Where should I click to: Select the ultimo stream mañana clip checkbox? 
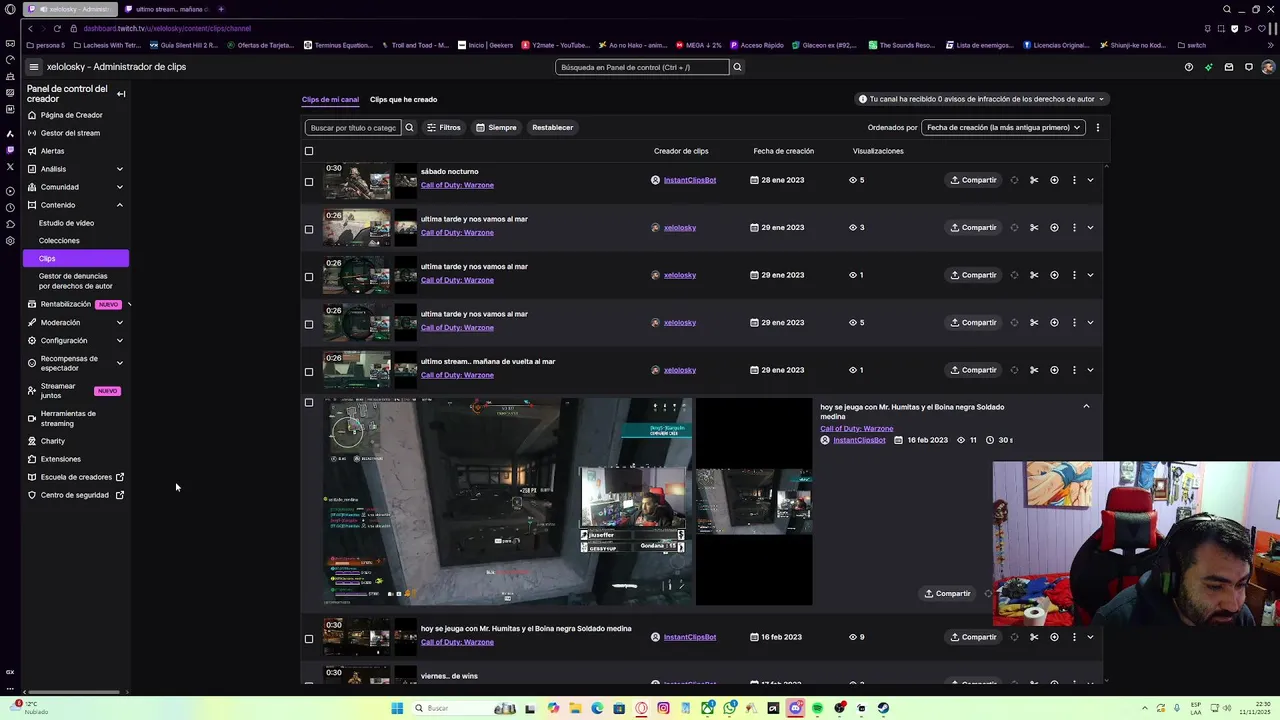[x=309, y=372]
